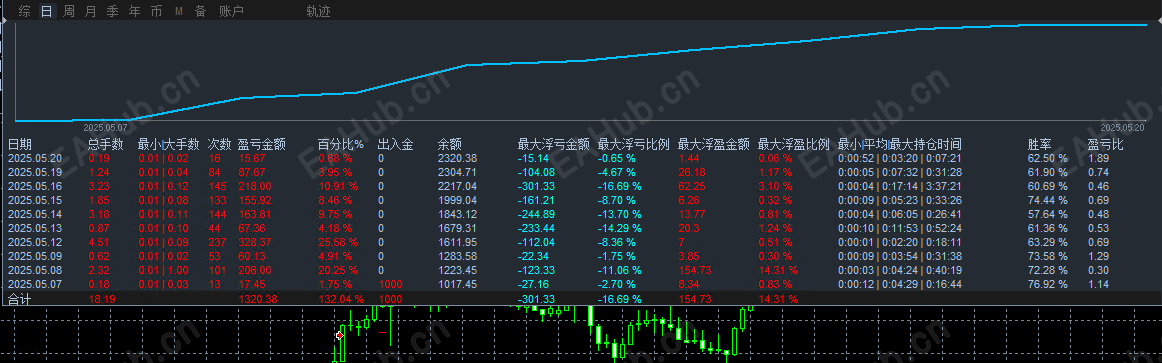Click the 盈亏比 column header
The height and width of the screenshot is (363, 1162).
[1105, 144]
